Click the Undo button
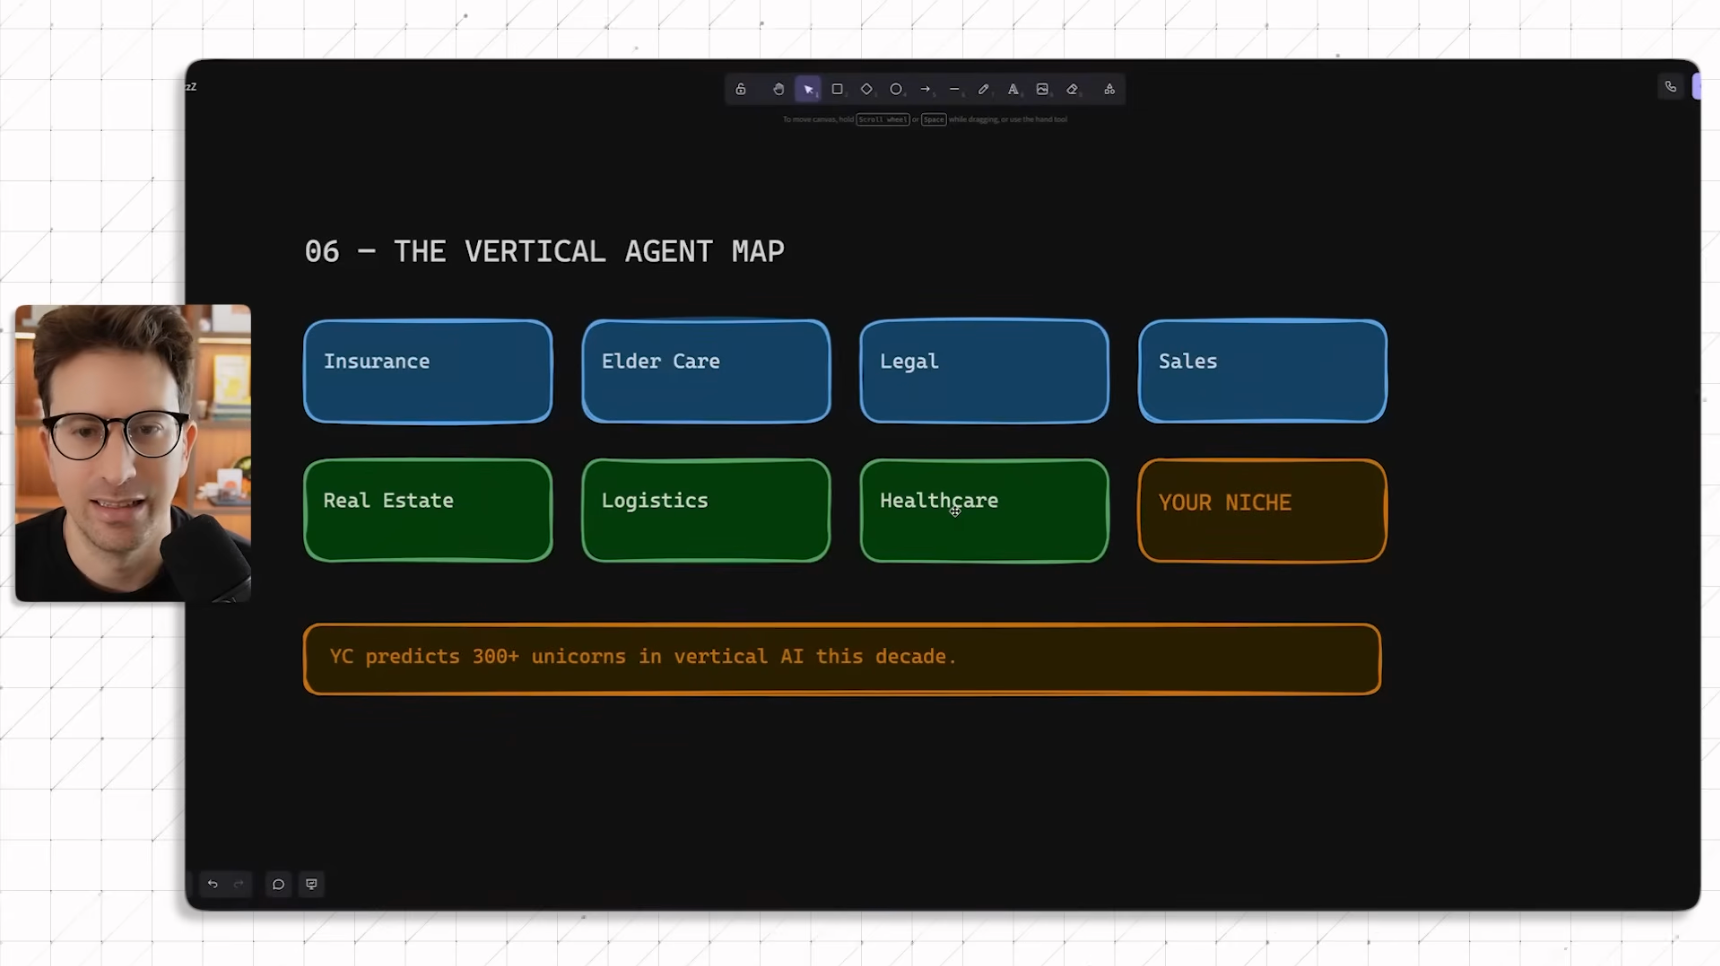Screen dimensions: 1720x966 (212, 884)
